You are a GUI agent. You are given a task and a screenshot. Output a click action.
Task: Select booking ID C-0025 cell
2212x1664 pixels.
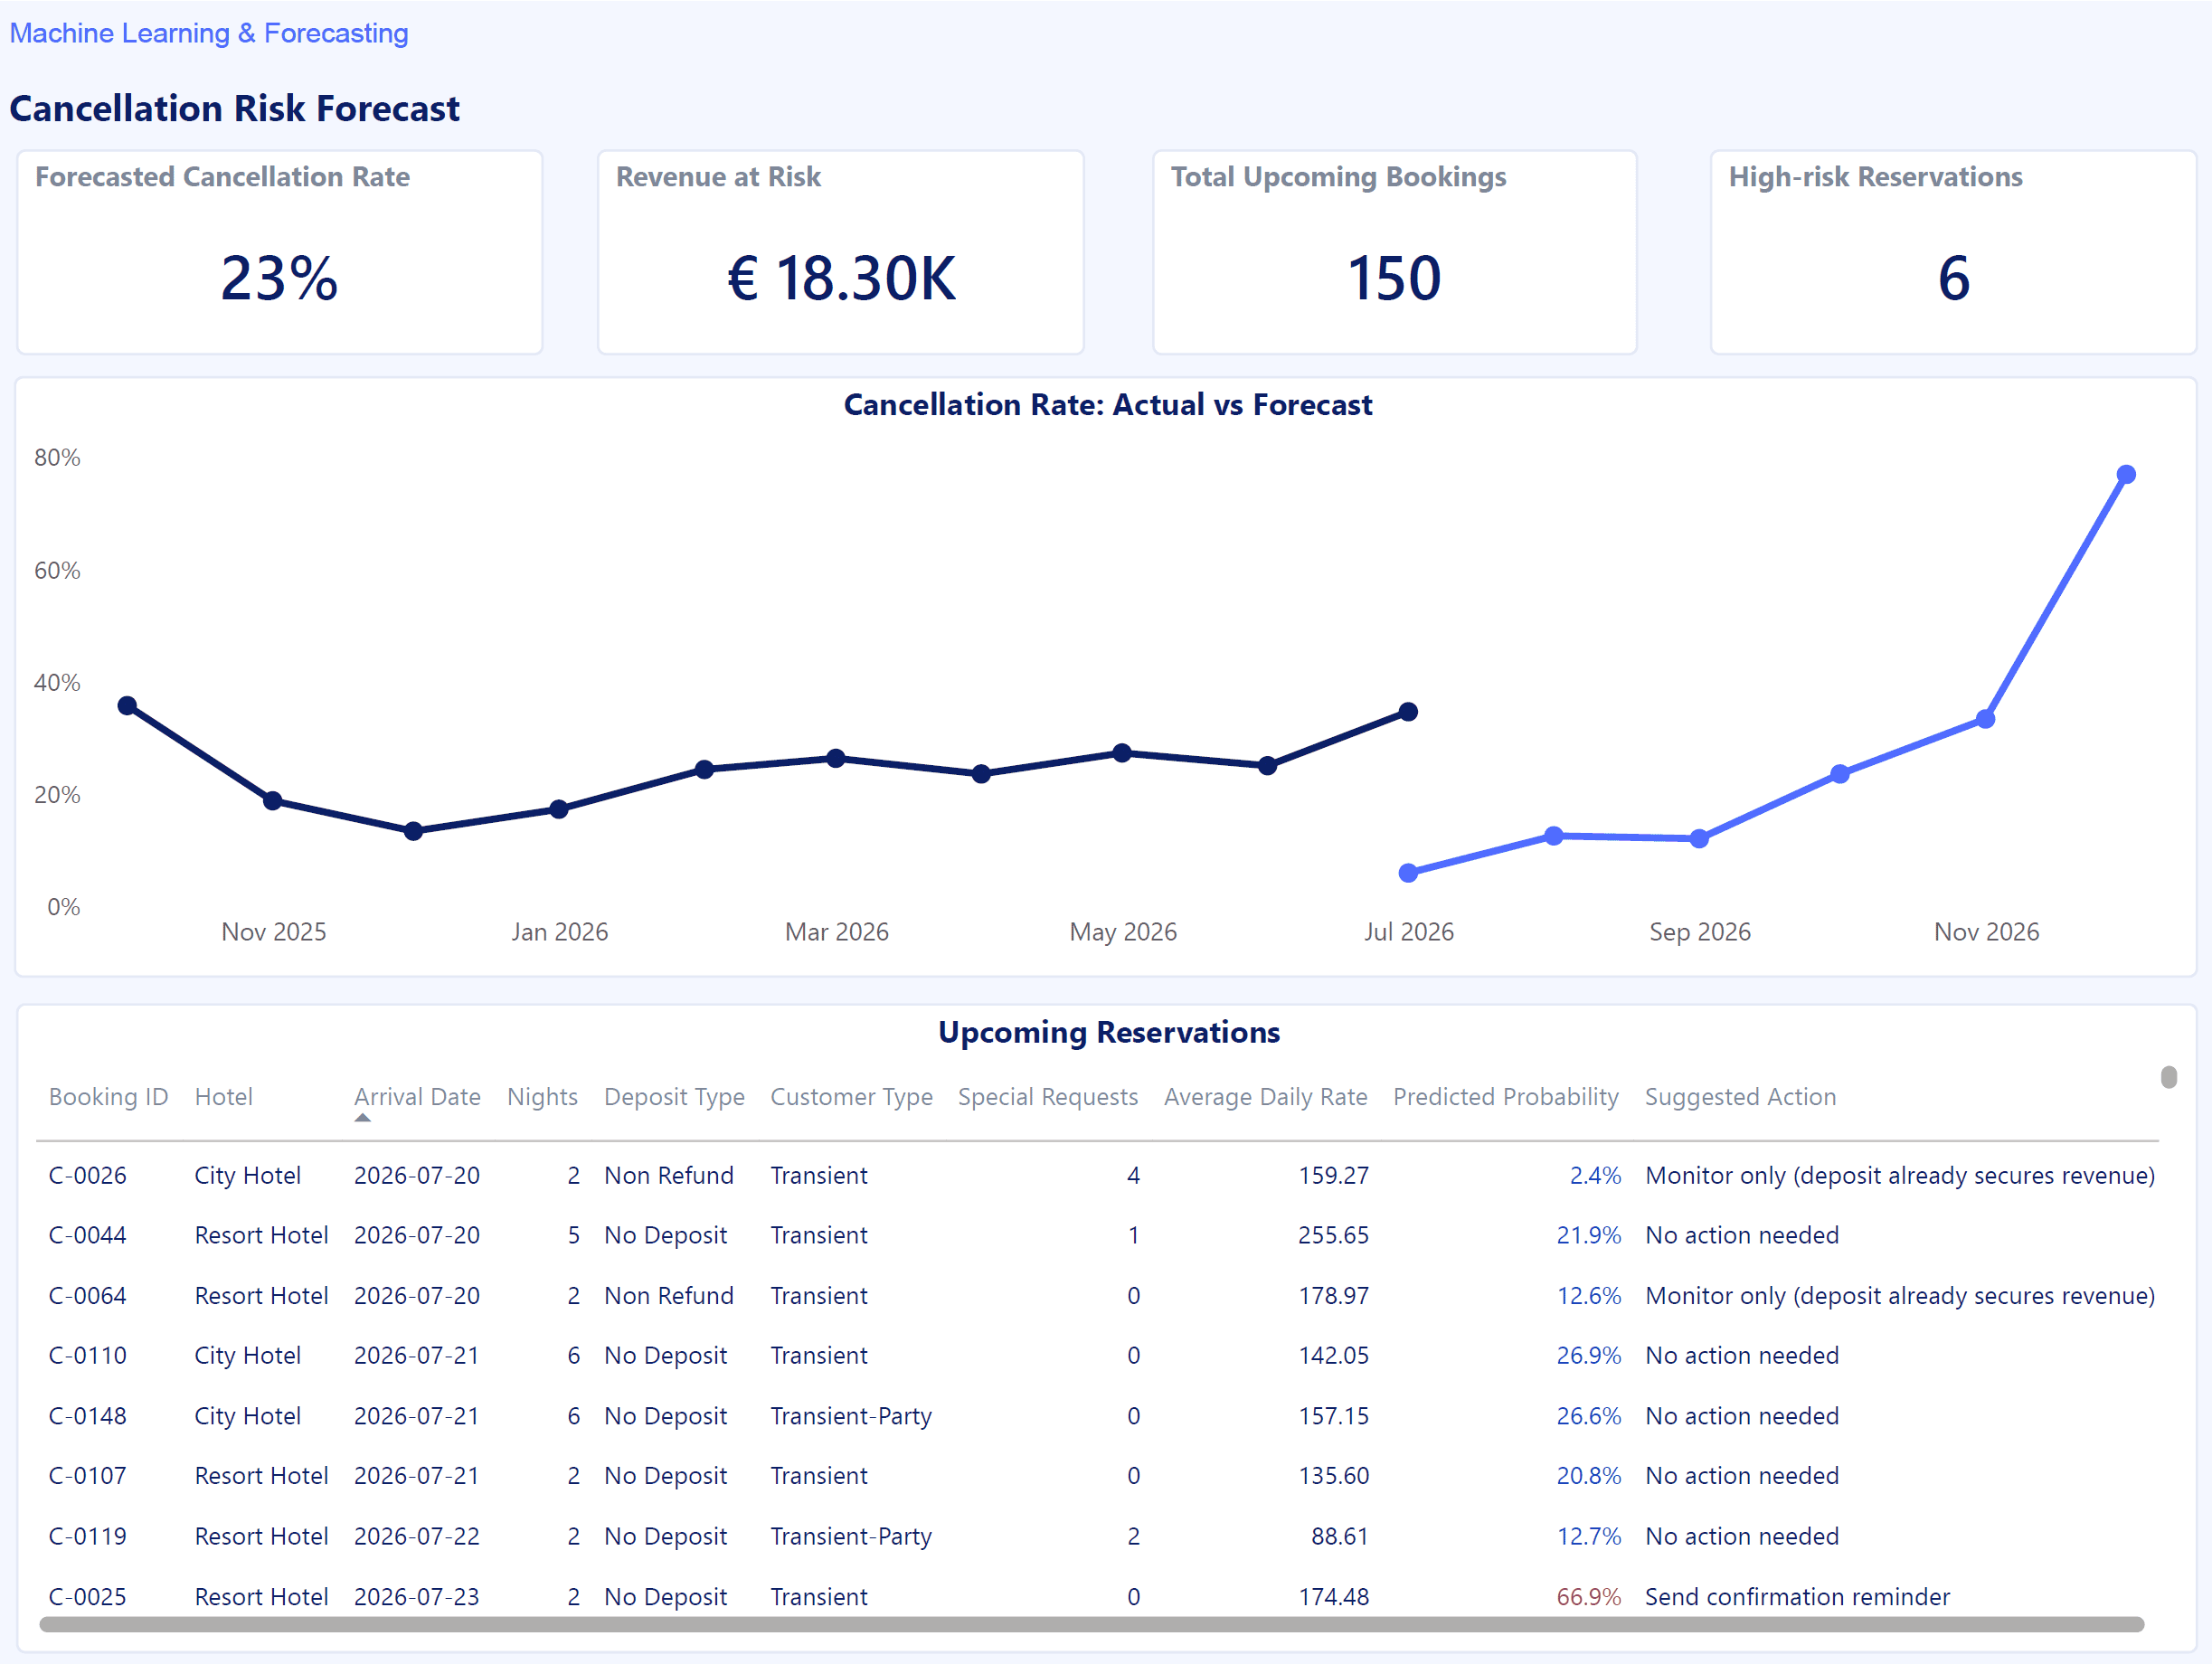[x=88, y=1597]
